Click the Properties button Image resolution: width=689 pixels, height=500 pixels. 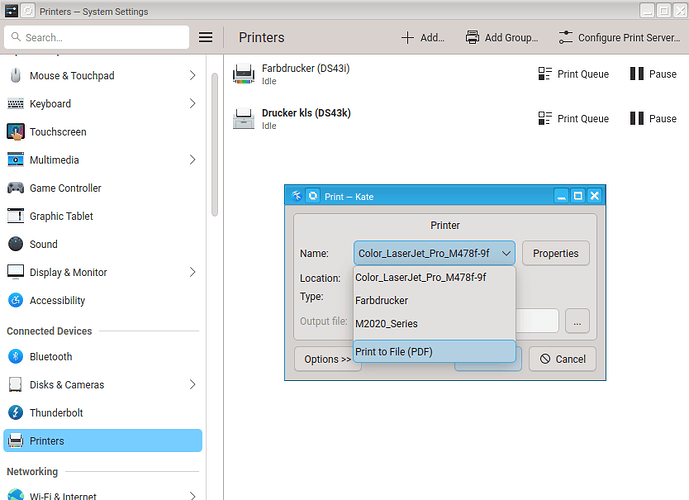pos(555,254)
